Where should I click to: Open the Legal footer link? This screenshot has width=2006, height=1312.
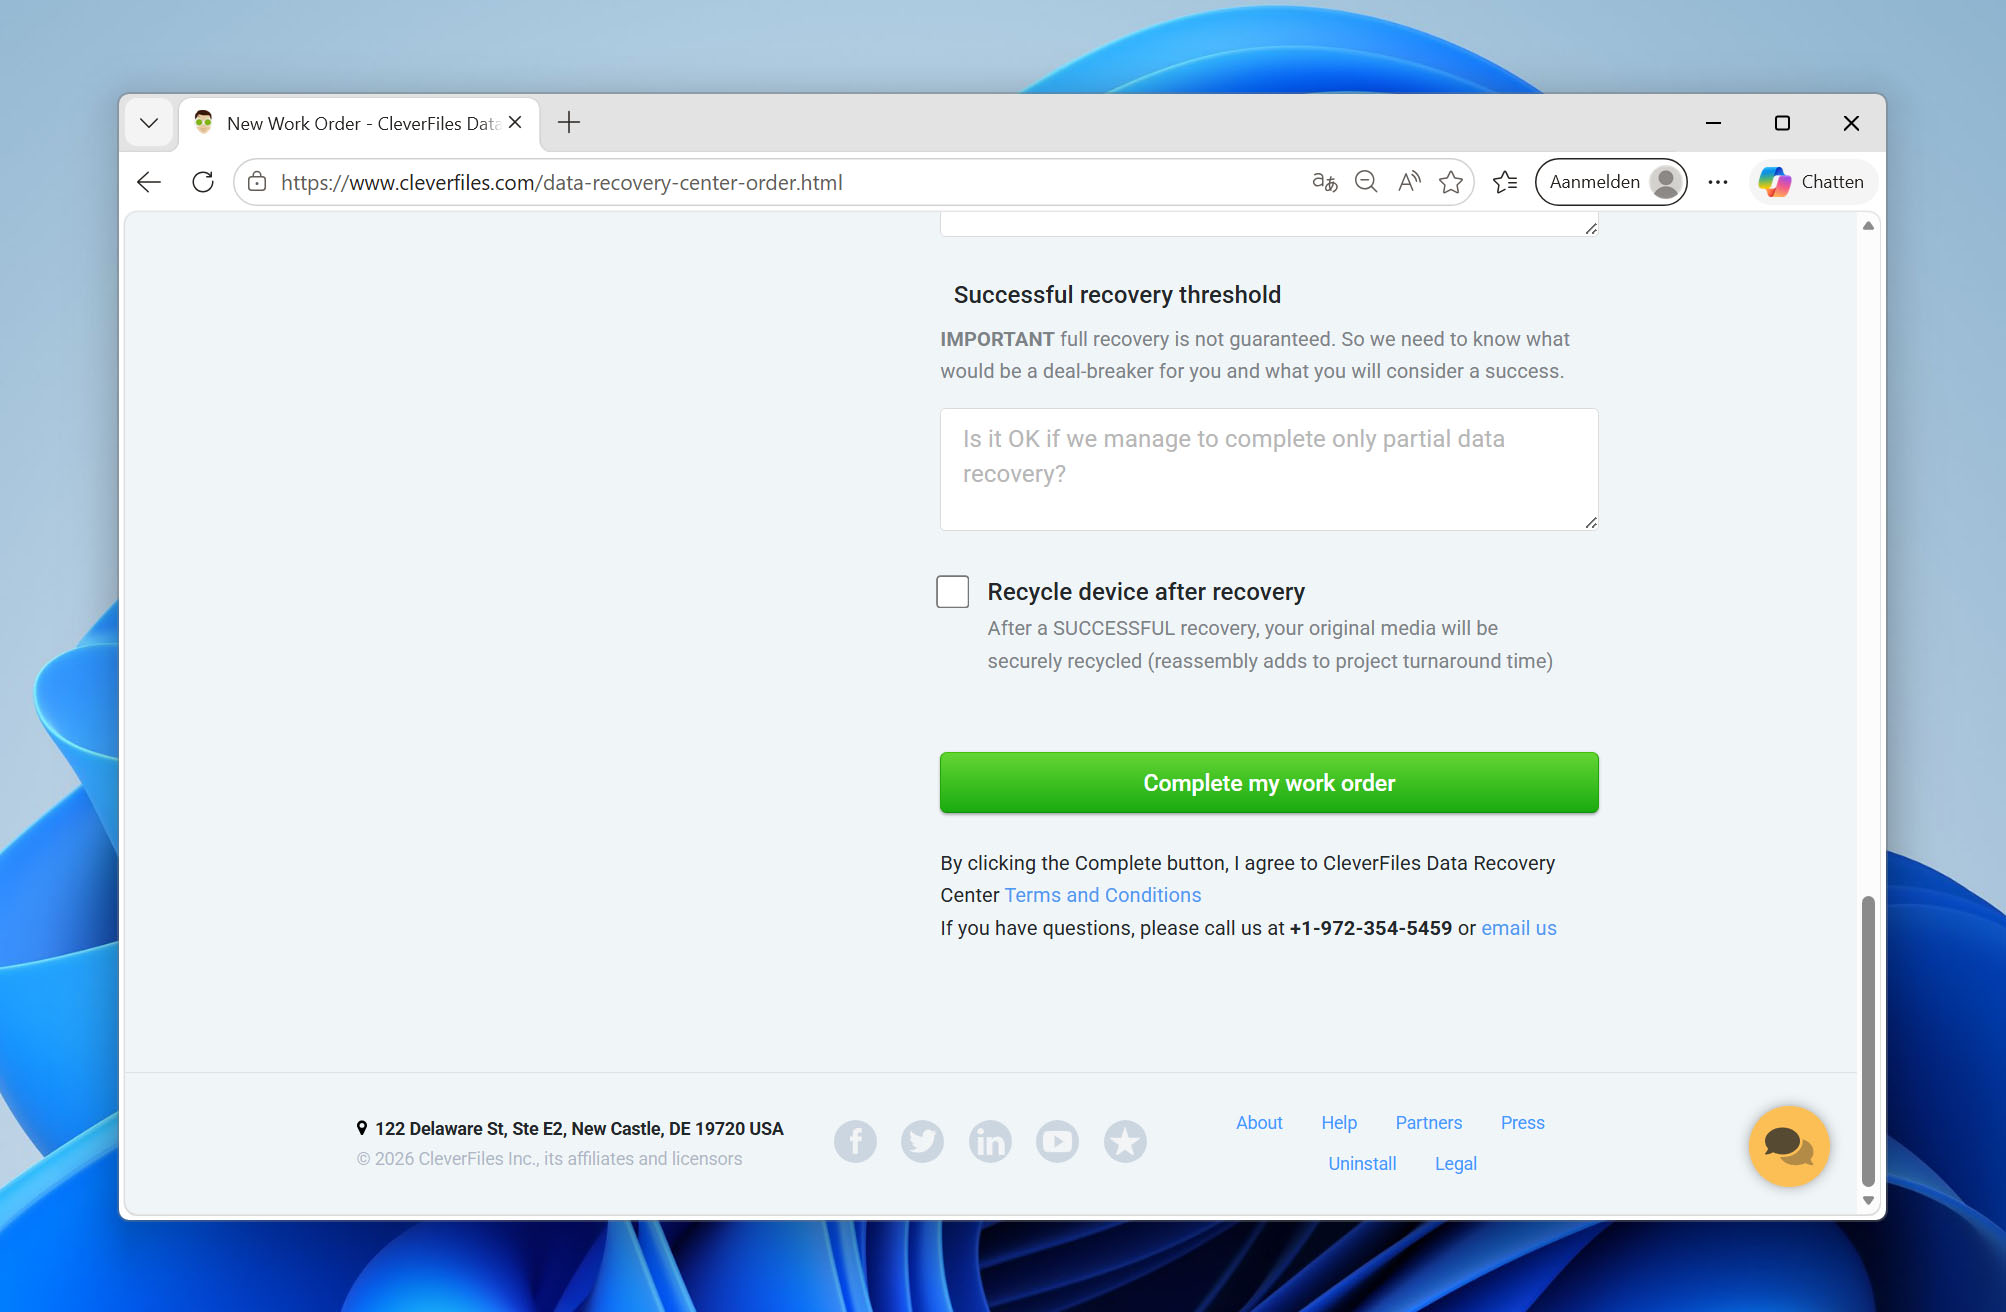pyautogui.click(x=1455, y=1164)
